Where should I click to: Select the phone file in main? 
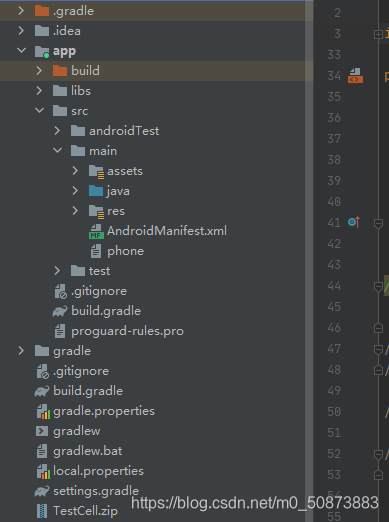(125, 251)
